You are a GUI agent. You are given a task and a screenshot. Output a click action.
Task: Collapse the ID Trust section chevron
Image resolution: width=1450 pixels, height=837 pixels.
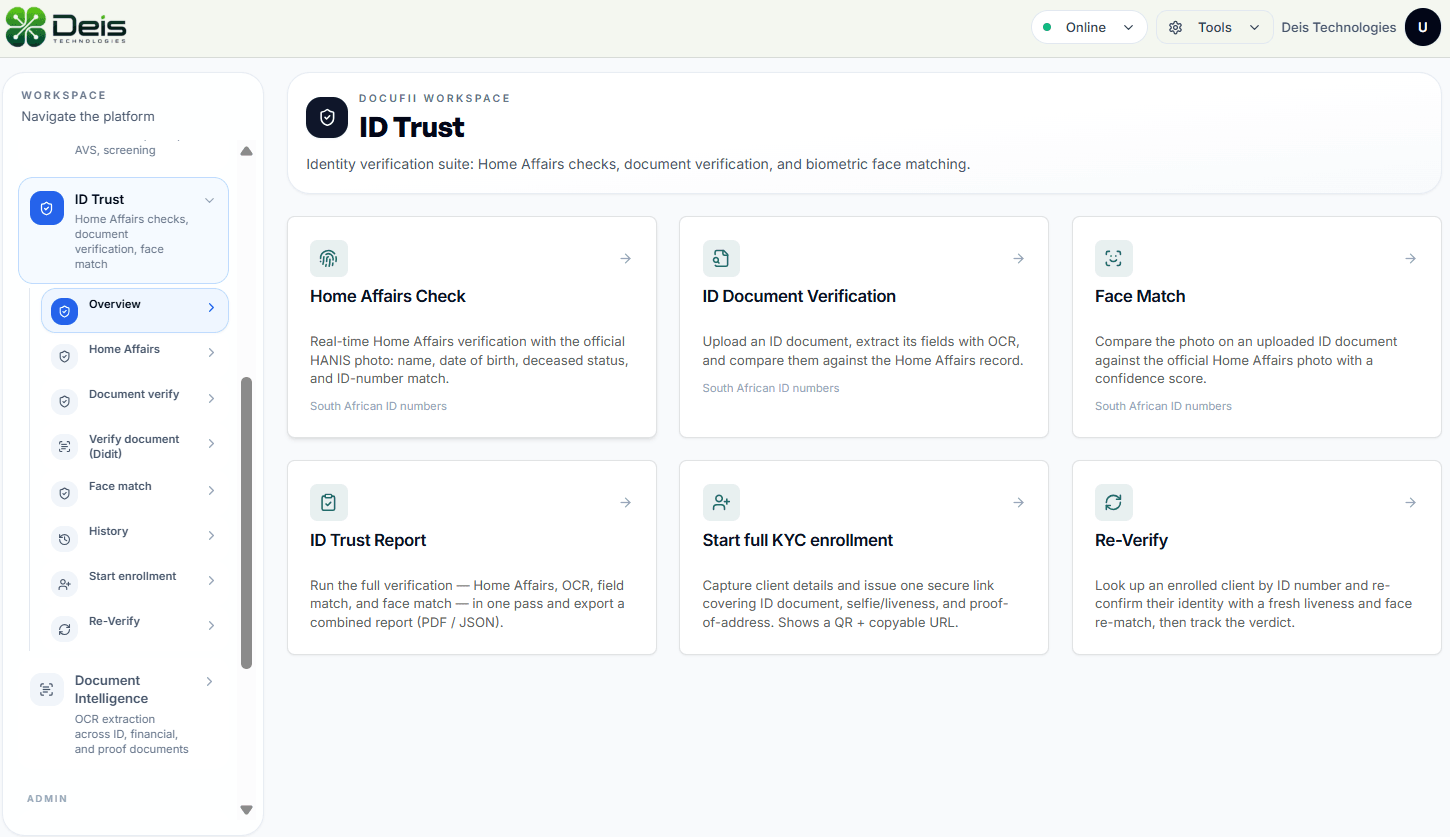click(209, 200)
